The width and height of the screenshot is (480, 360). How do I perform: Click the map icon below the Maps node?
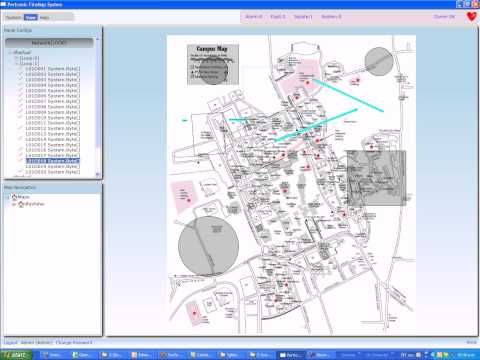[x=21, y=204]
